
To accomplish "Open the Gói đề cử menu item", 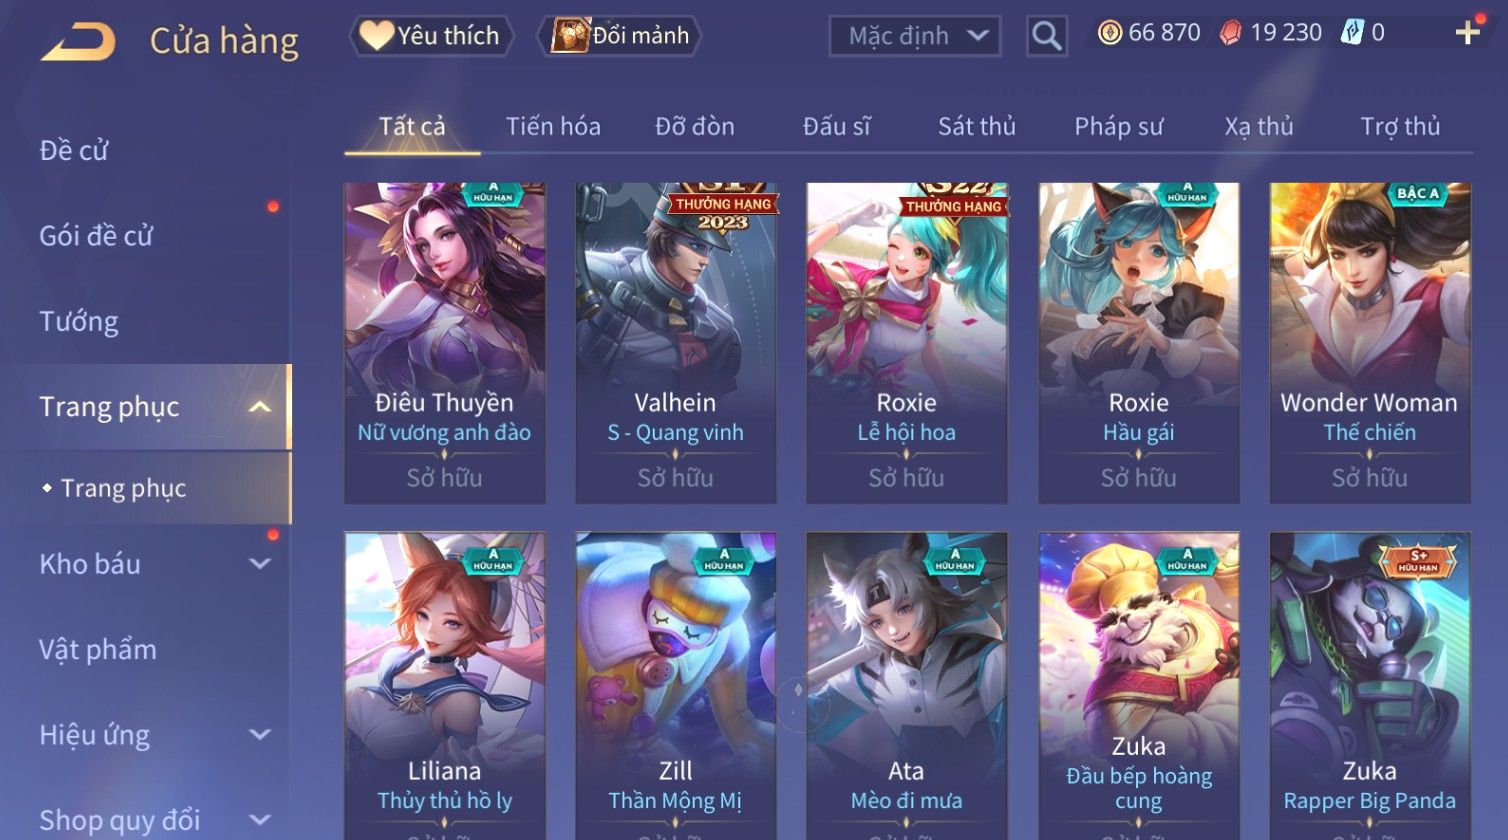I will coord(96,236).
